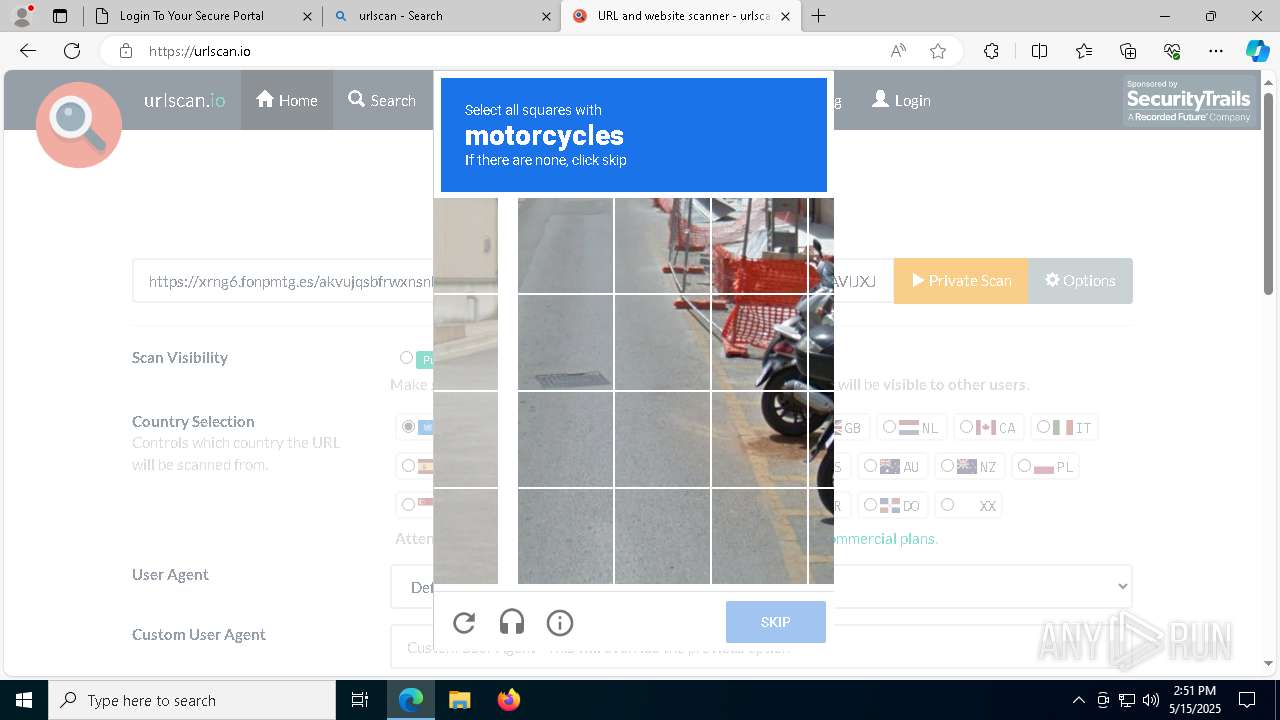Screen dimensions: 1280x720
Task: Select the IT country radio button
Action: pyautogui.click(x=1043, y=427)
